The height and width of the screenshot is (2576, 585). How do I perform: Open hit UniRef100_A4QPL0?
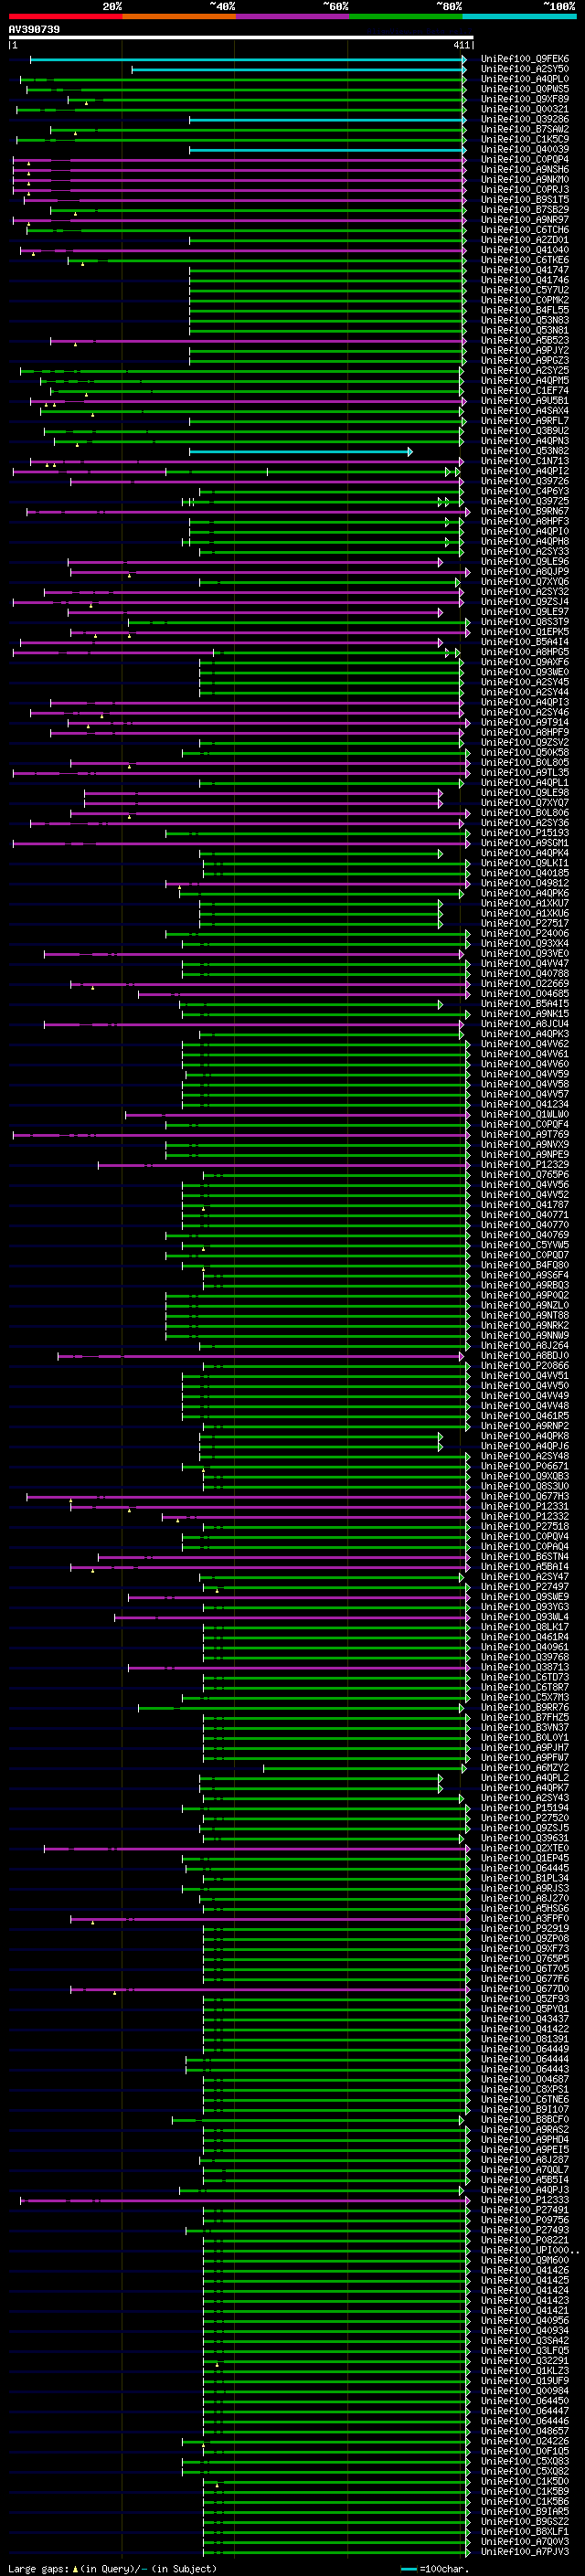point(525,79)
